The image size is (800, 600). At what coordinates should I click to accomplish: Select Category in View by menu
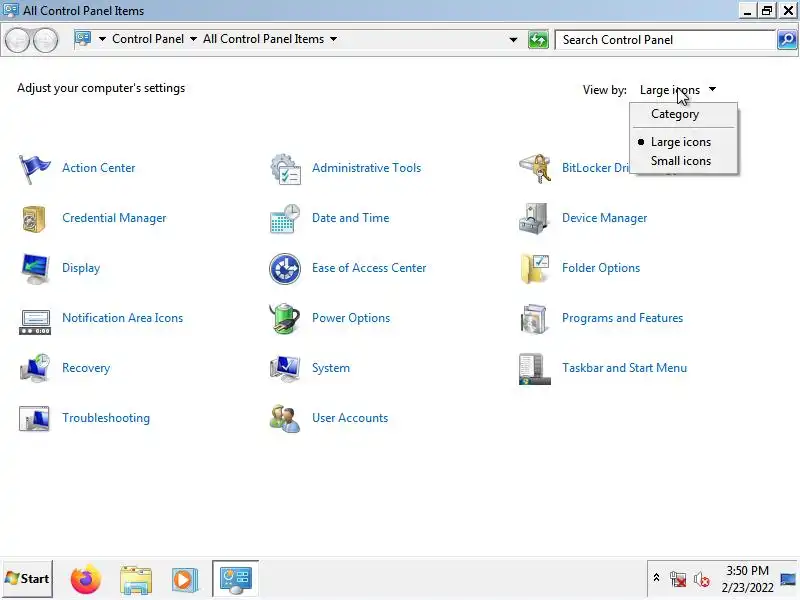coord(684,114)
